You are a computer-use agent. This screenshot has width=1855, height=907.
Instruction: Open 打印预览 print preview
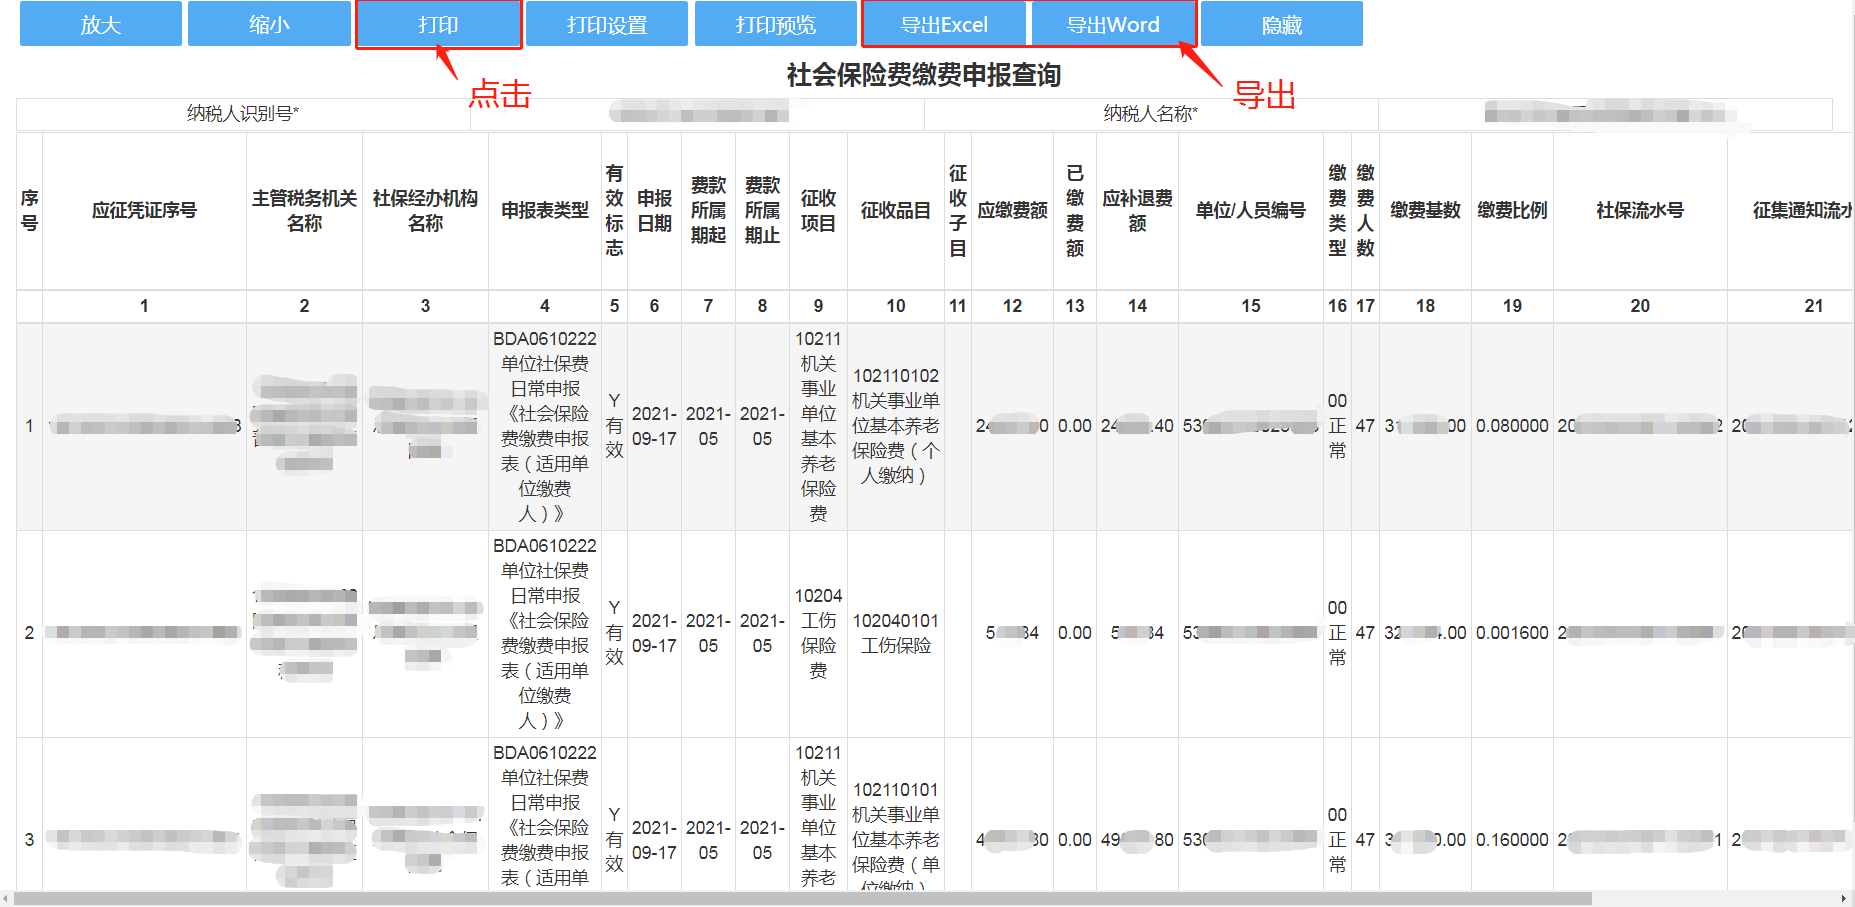776,24
